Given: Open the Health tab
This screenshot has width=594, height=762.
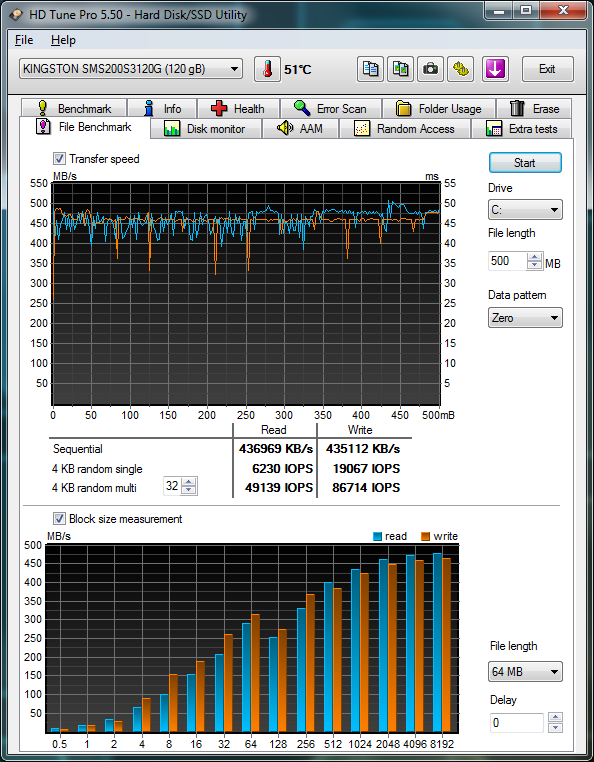Looking at the screenshot, I should pyautogui.click(x=238, y=108).
